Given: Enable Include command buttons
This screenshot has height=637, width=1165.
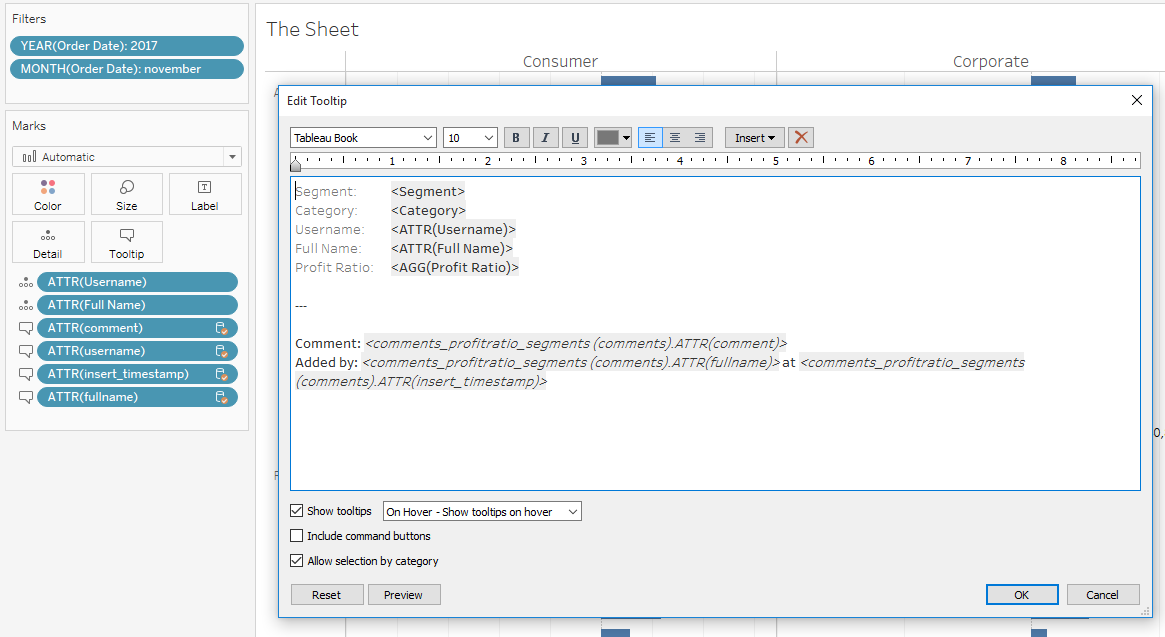Looking at the screenshot, I should point(296,535).
